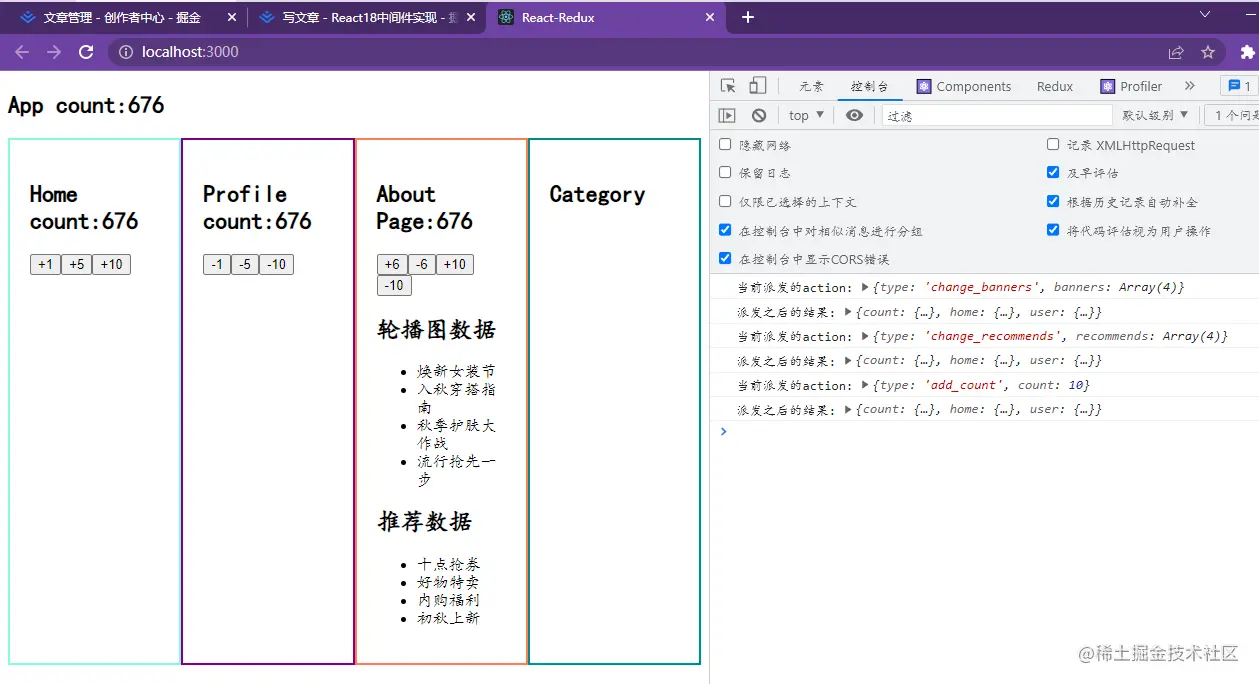The height and width of the screenshot is (684, 1259).
Task: Uncheck 在控制台中显示CORS错误
Action: click(x=725, y=258)
